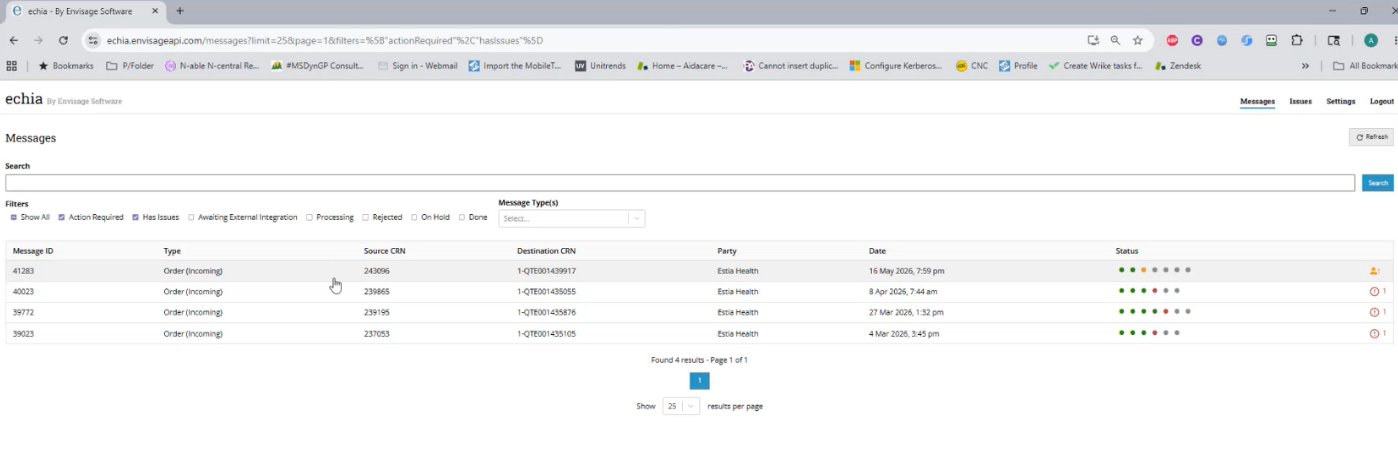This screenshot has height=449, width=1398.
Task: Click the blue Search button
Action: 1377,183
